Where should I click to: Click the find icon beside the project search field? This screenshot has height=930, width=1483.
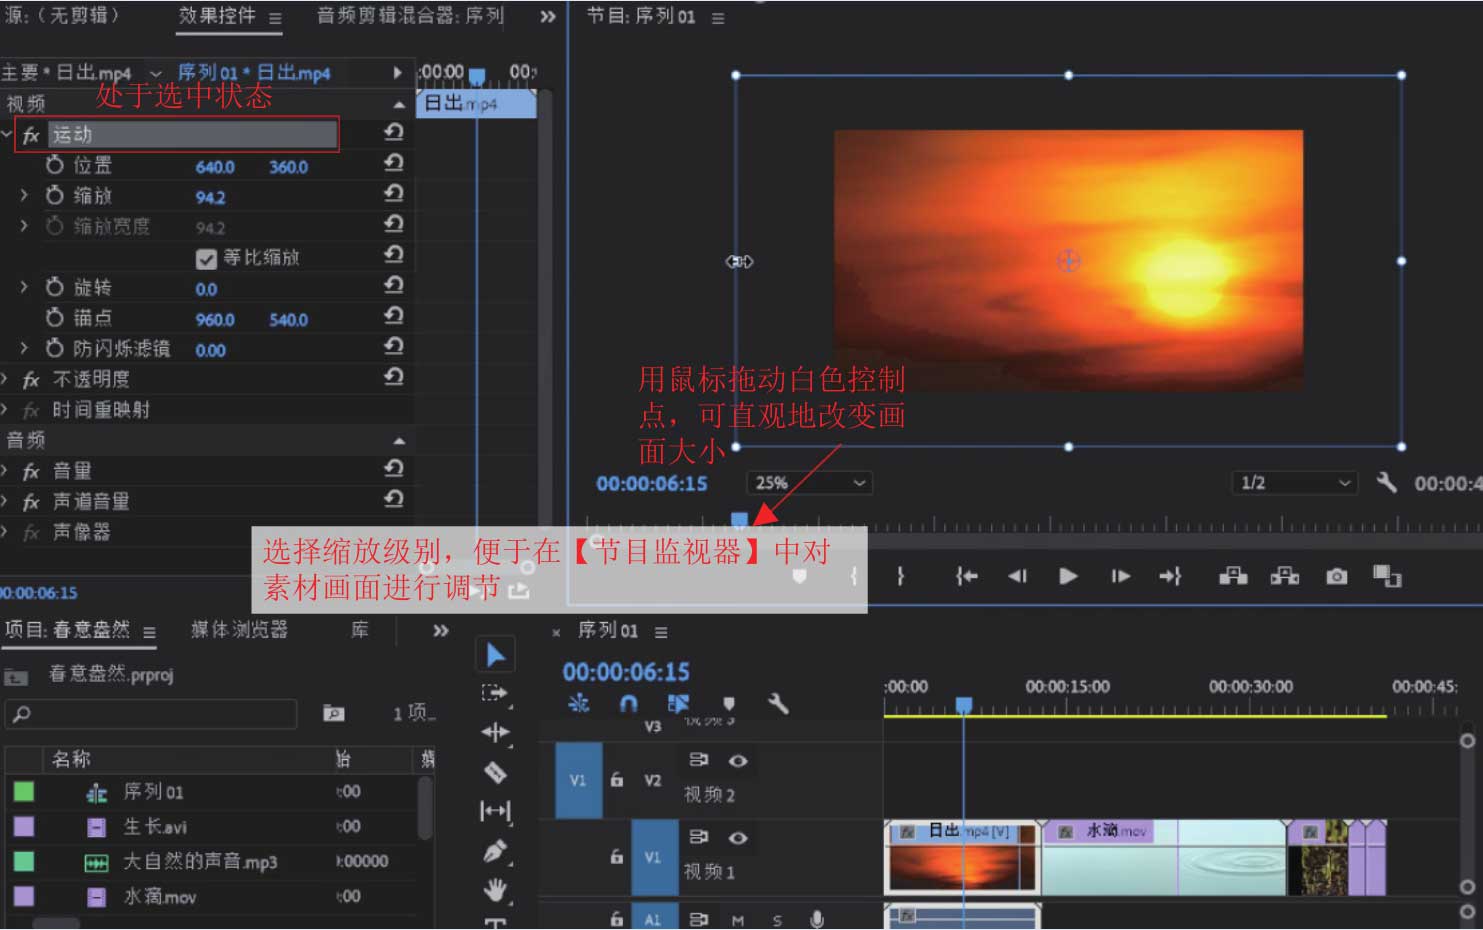click(334, 713)
